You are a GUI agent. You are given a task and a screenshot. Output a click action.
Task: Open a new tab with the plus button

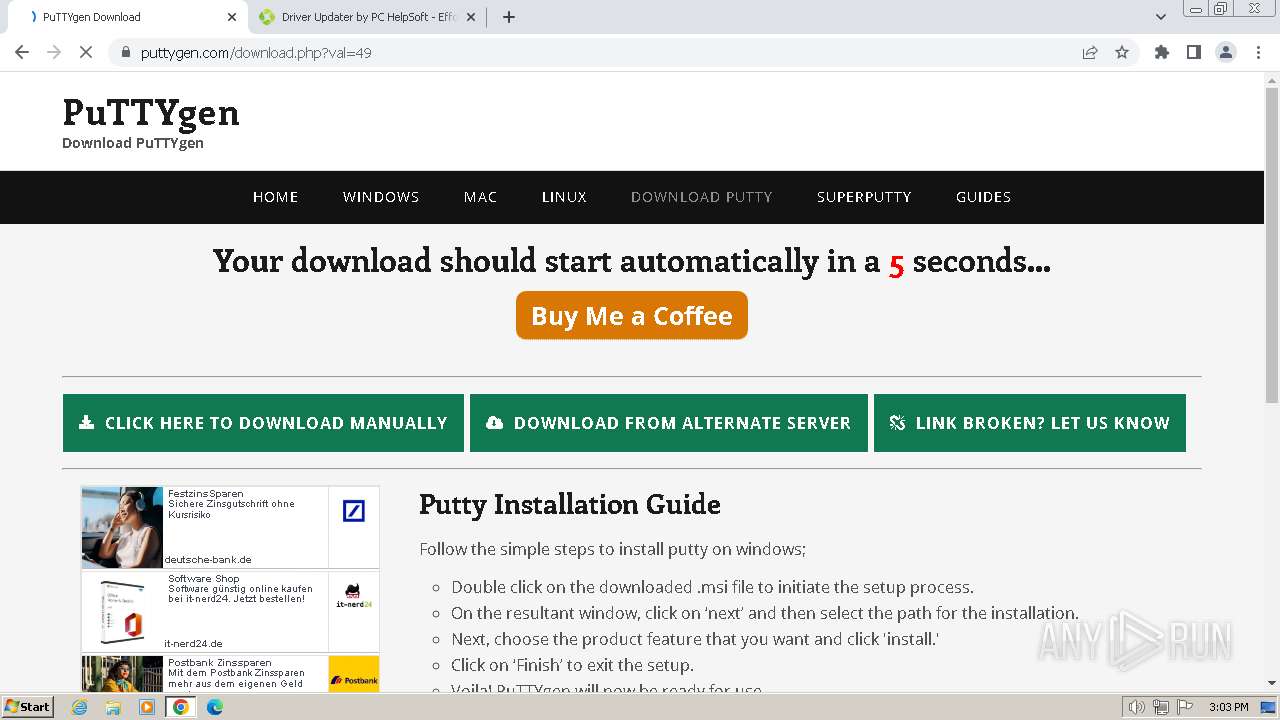coord(509,17)
